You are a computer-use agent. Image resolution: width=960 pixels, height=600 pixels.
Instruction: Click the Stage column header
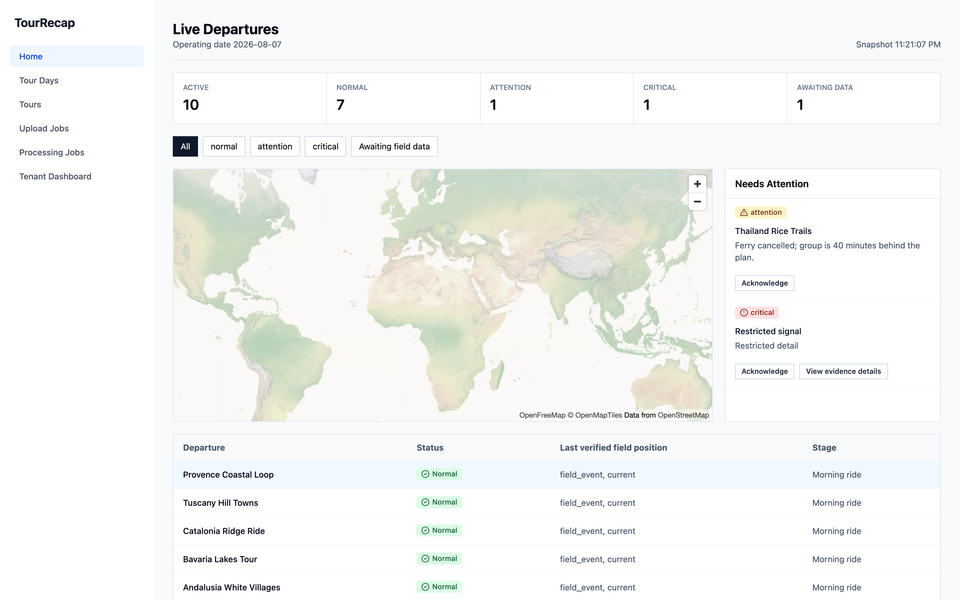pos(824,448)
